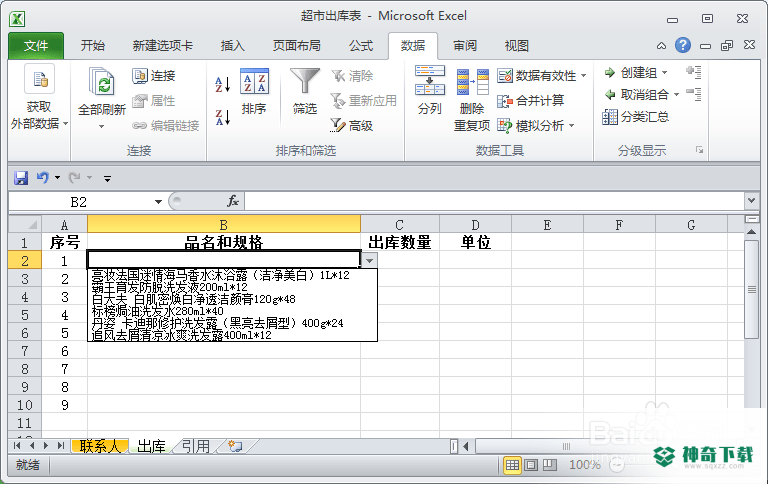
Task: Customize Quick Access Toolbar dropdown
Action: pos(107,178)
